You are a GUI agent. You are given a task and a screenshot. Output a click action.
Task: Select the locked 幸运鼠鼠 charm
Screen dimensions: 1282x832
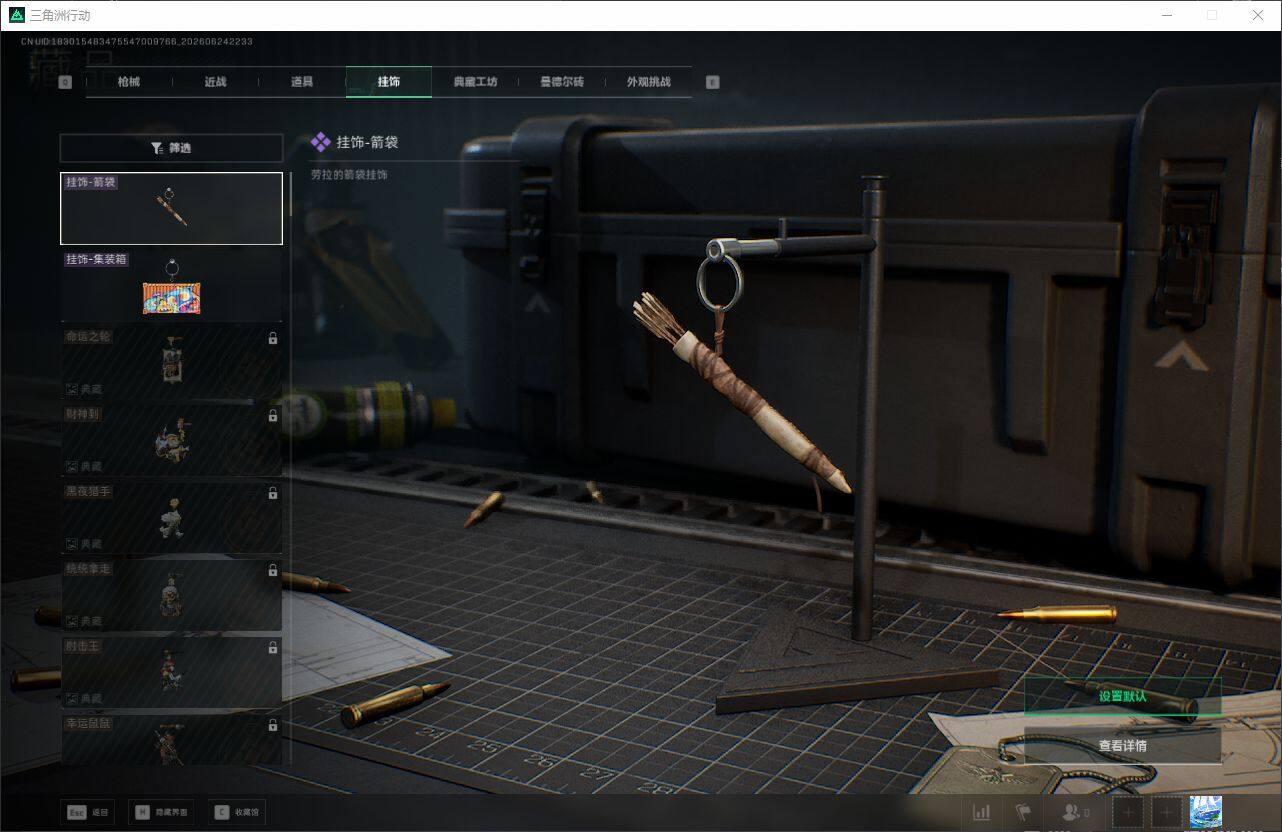(171, 739)
